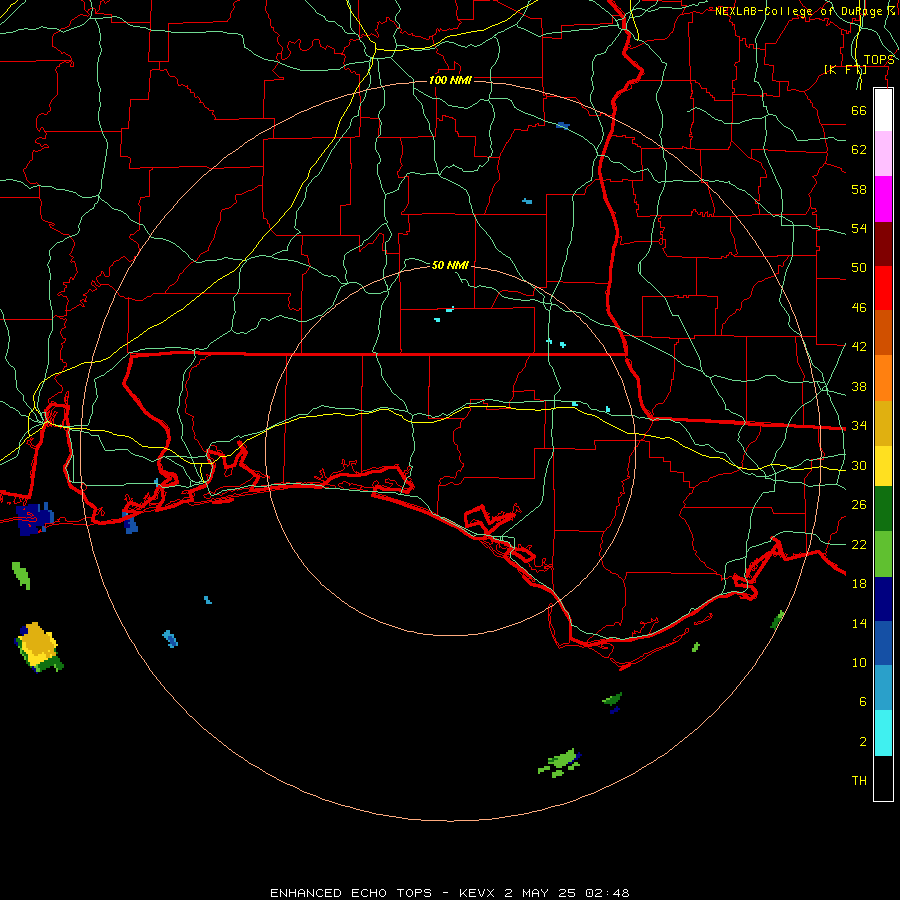Click the large light green echo near bottom

[x=559, y=763]
